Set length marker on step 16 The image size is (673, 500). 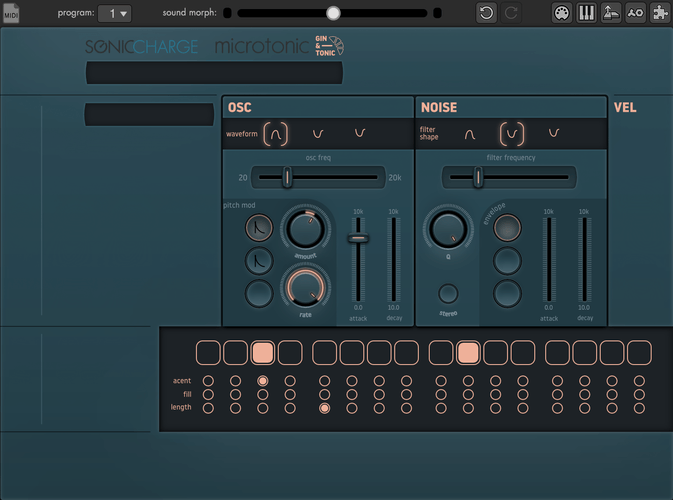pos(639,408)
